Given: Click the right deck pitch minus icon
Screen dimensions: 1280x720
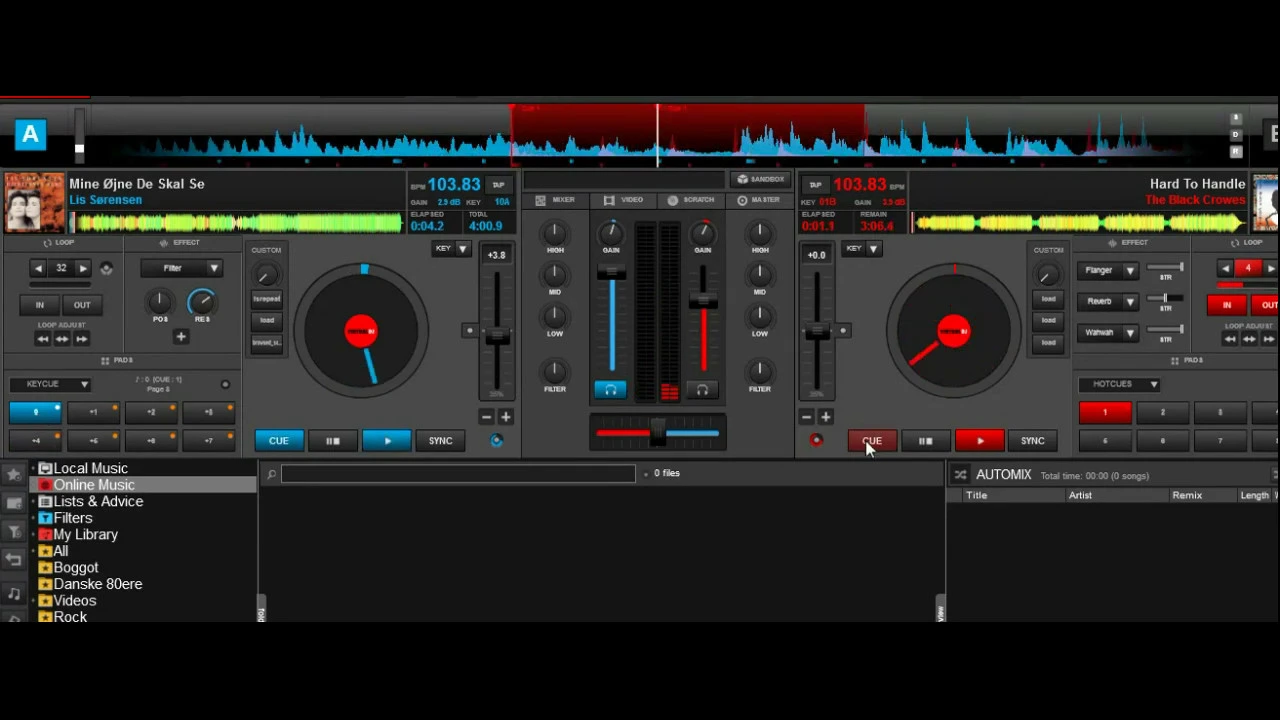Looking at the screenshot, I should click(x=807, y=417).
